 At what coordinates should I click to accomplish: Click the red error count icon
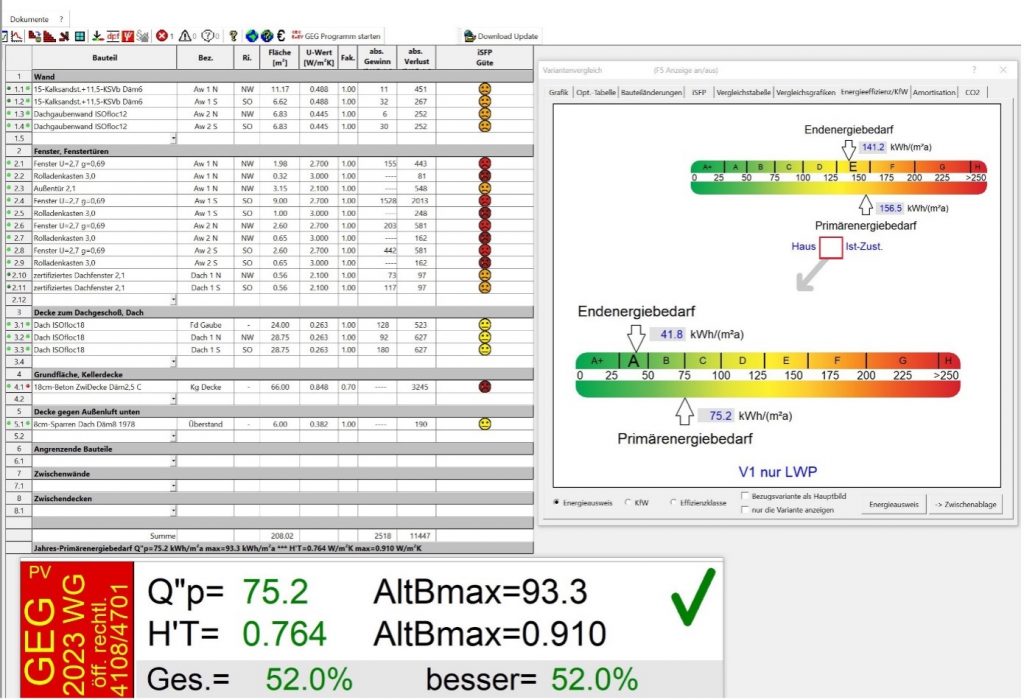tap(161, 36)
